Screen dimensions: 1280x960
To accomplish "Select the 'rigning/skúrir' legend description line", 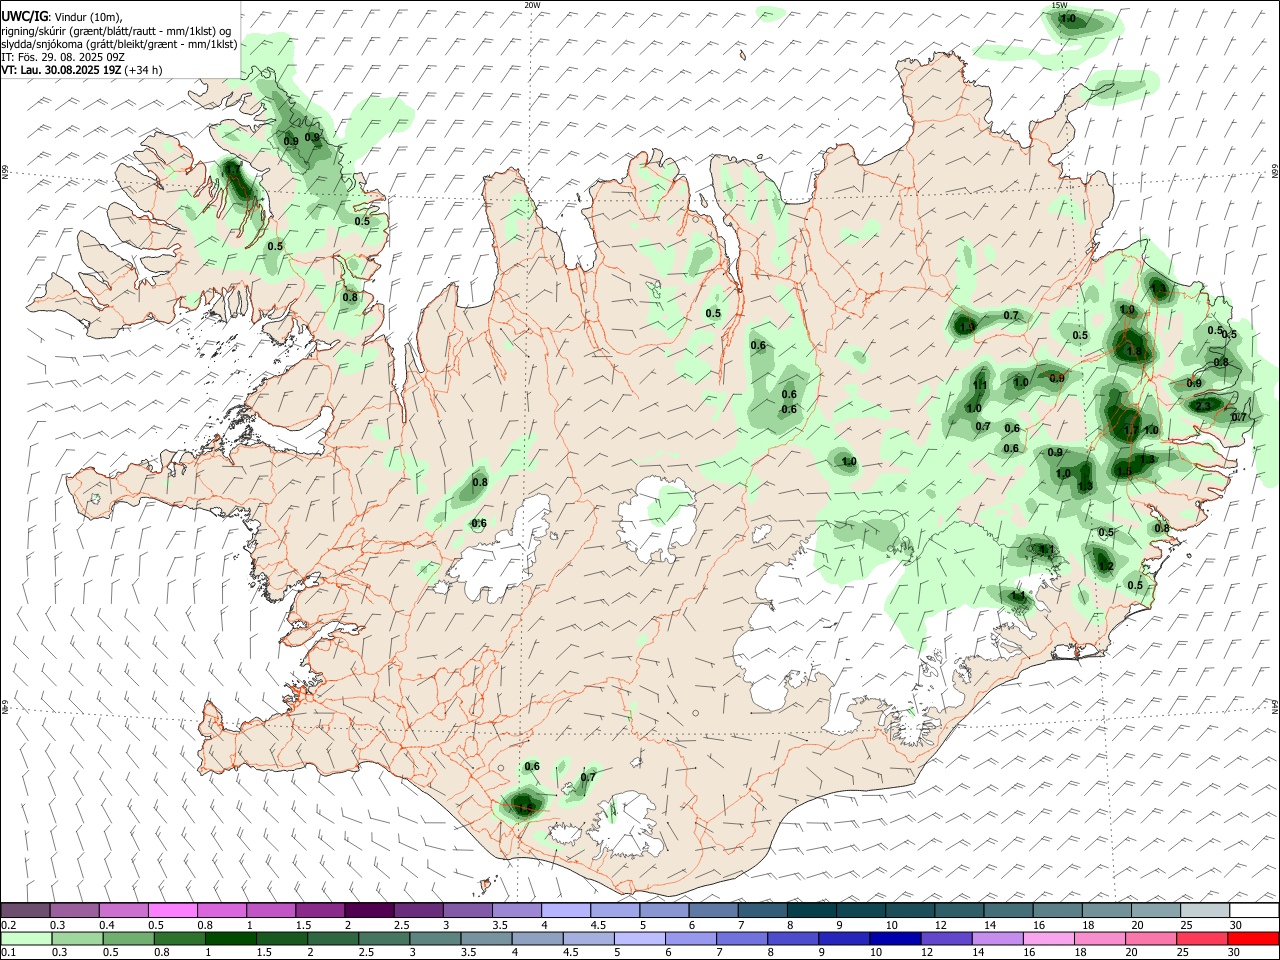I will tap(116, 30).
